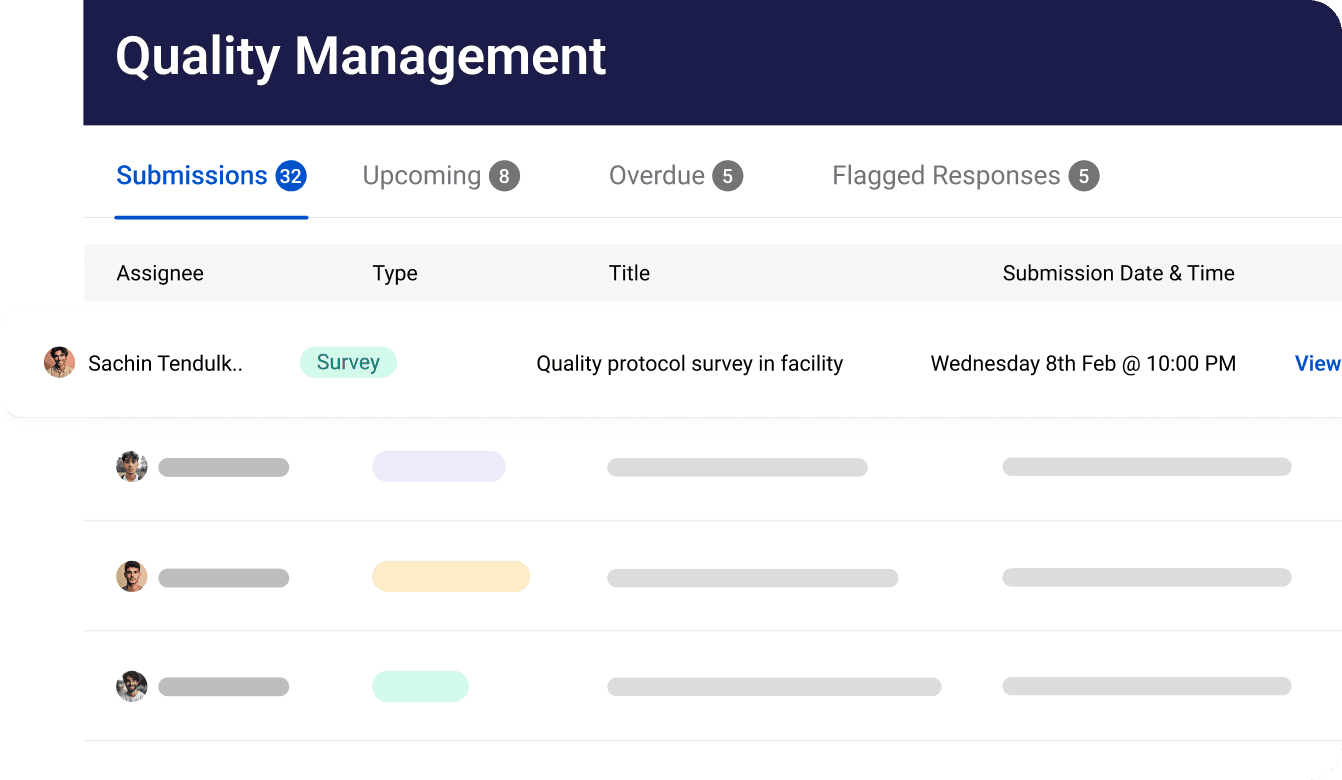The height and width of the screenshot is (780, 1342).
Task: Go to the Flagged Responses tab
Action: click(x=945, y=176)
